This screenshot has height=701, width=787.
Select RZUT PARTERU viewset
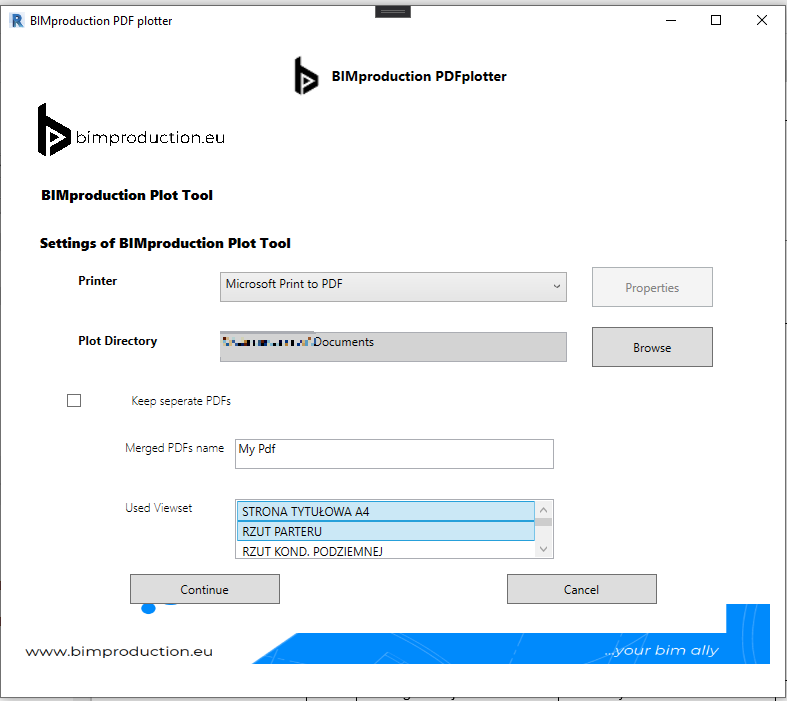point(385,531)
